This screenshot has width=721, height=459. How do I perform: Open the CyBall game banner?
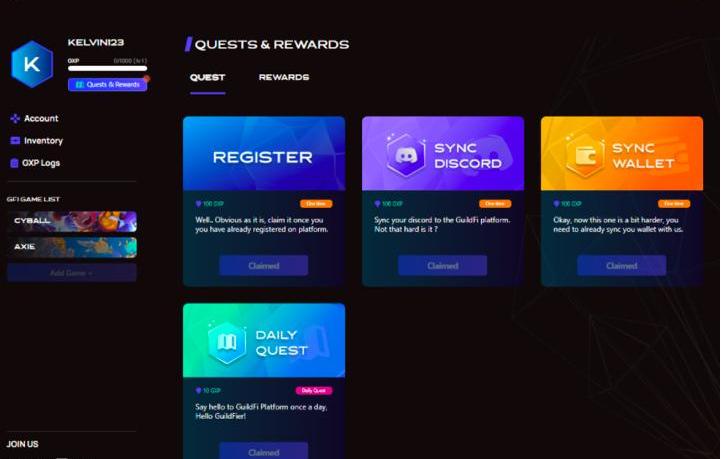72,221
